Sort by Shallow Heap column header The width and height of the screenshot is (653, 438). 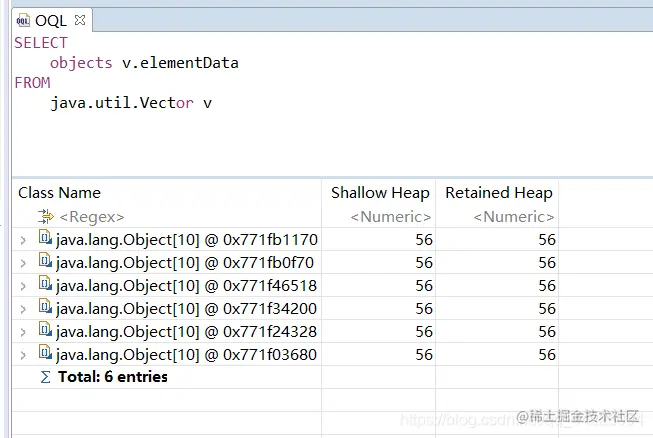380,193
